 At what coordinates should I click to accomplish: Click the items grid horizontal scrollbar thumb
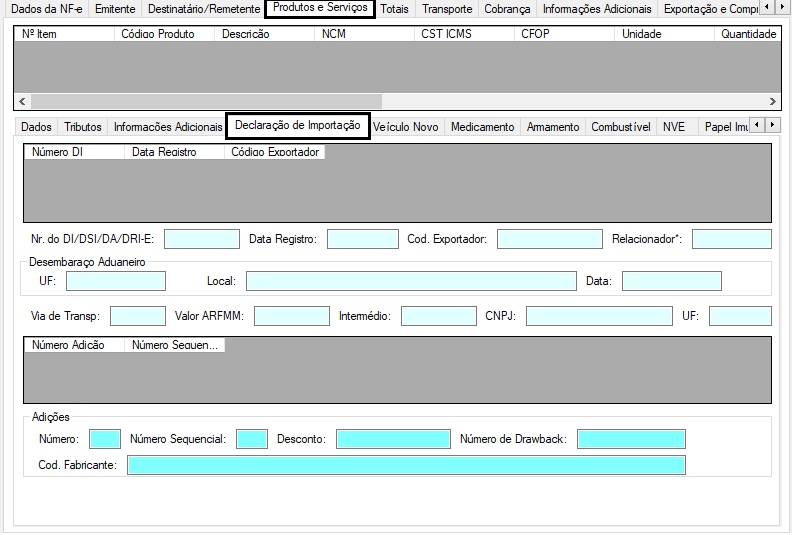click(206, 102)
